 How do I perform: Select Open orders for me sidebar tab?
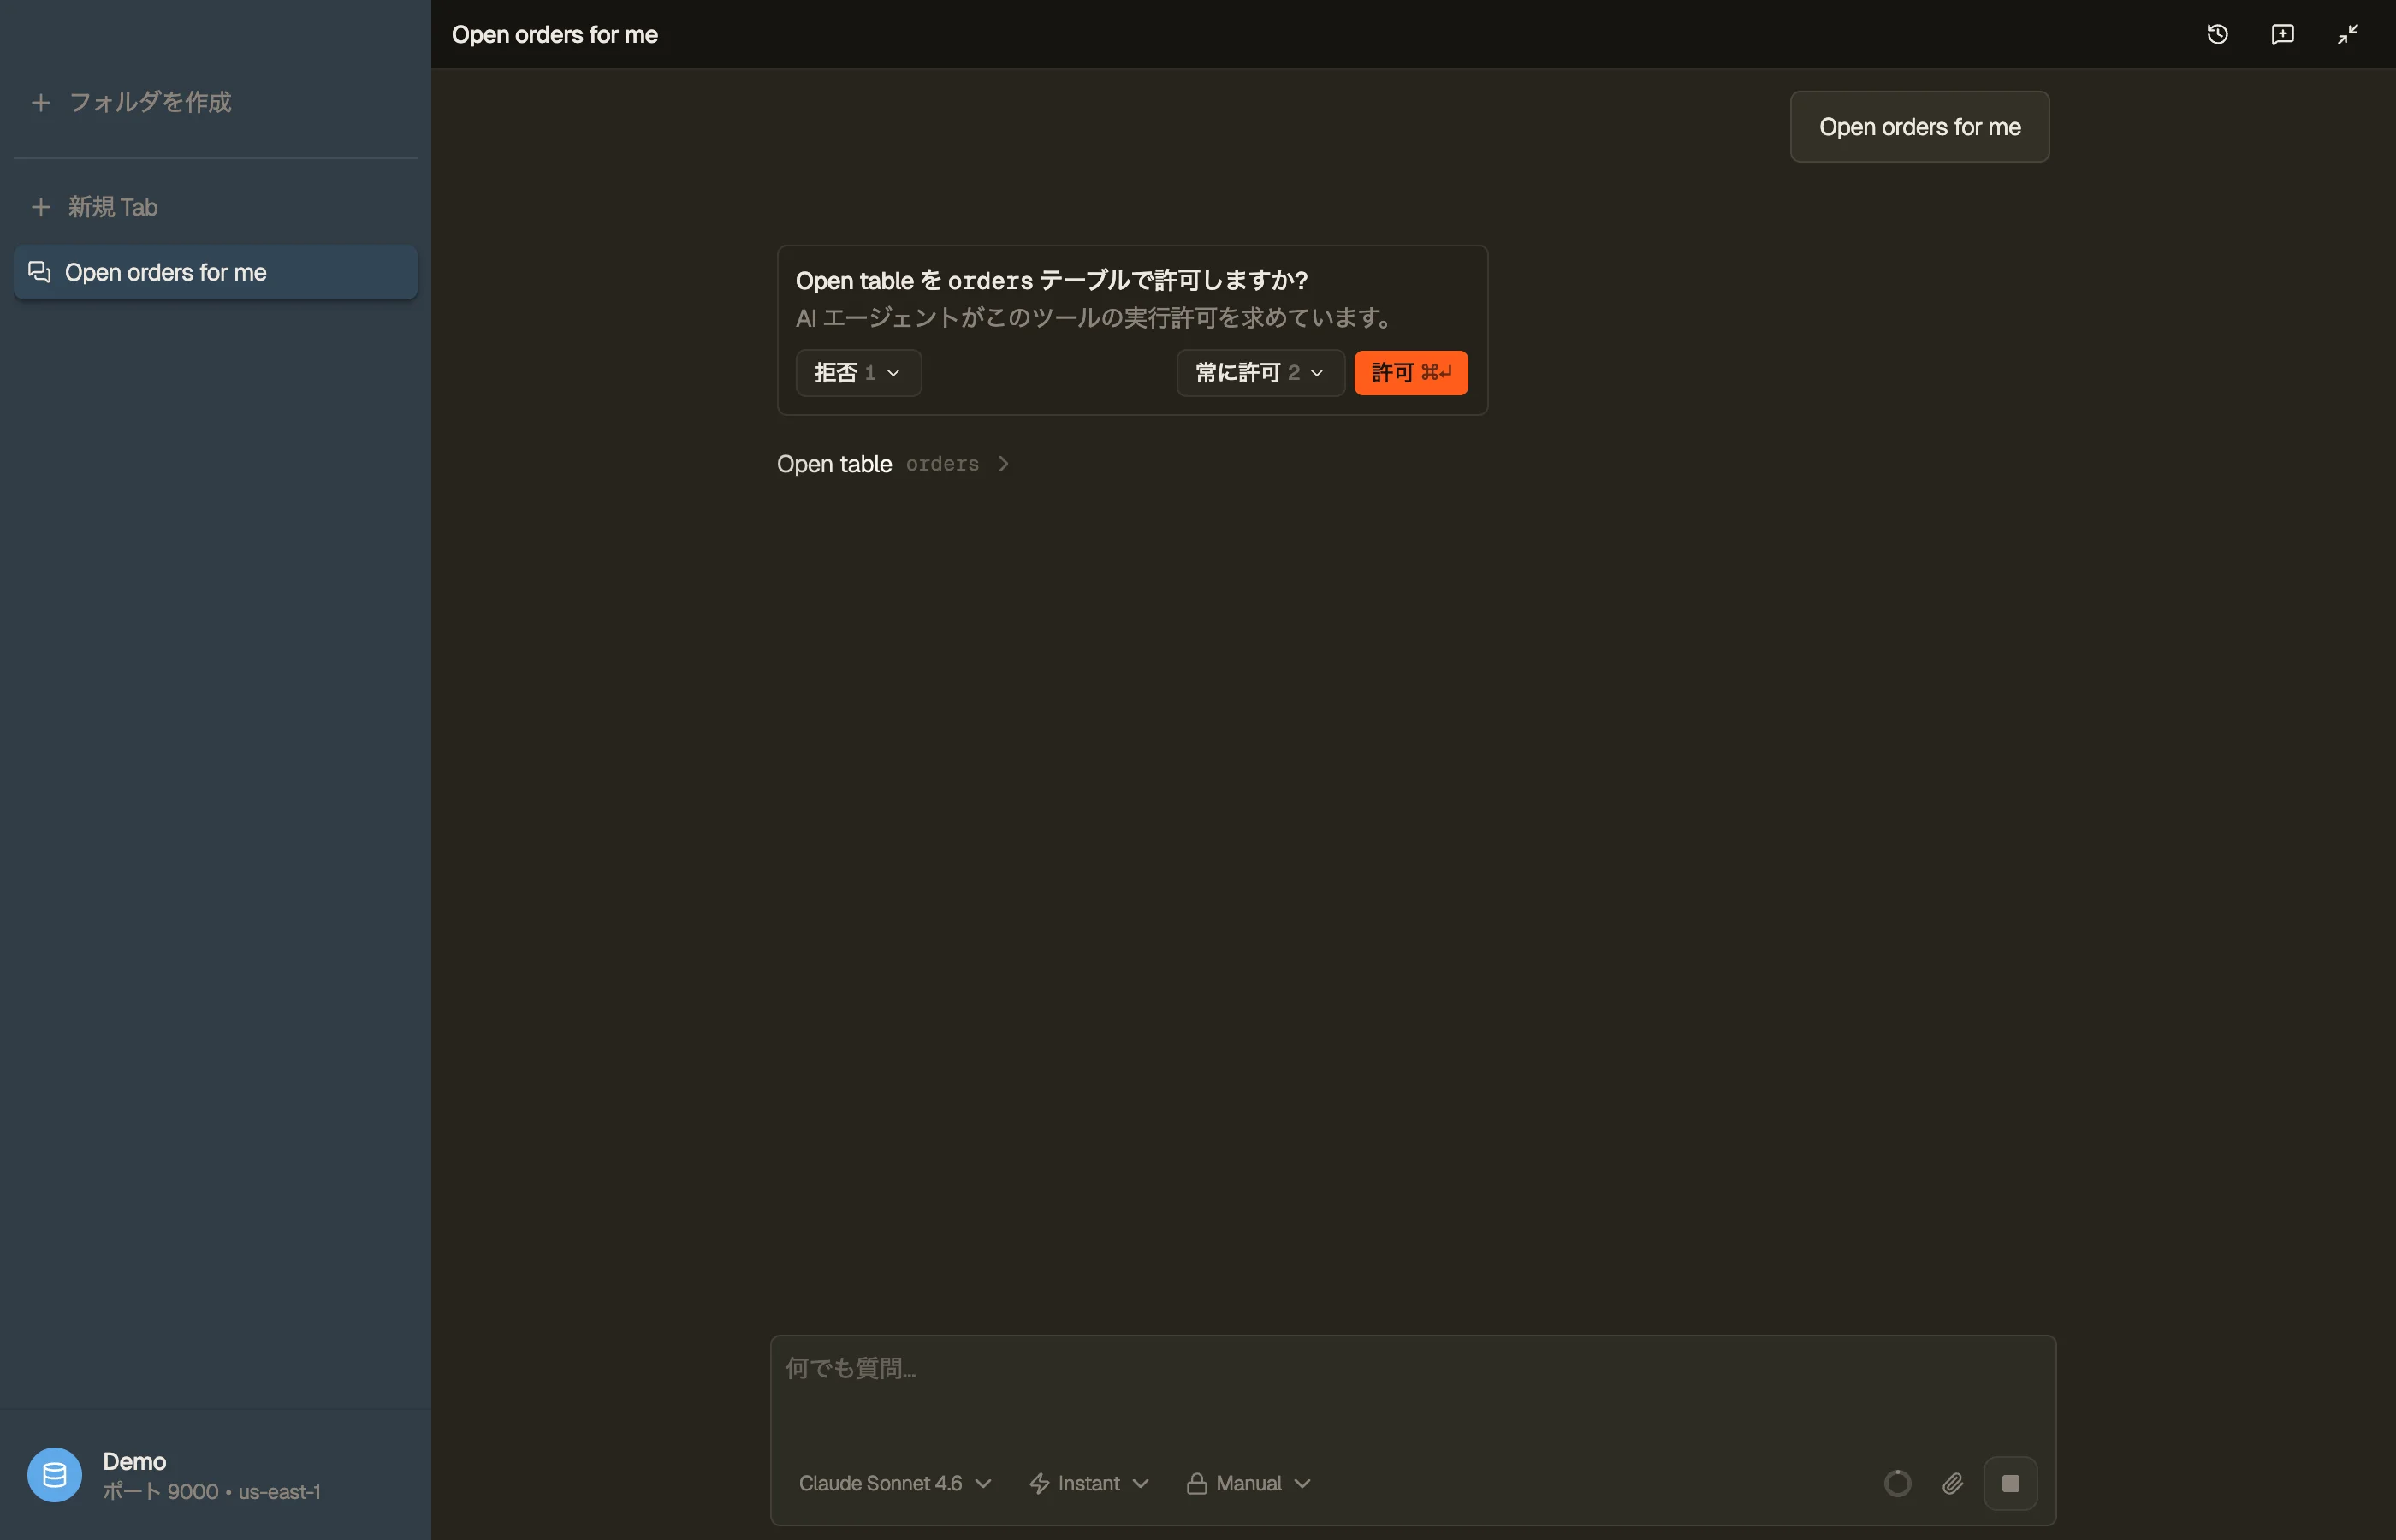click(x=215, y=272)
